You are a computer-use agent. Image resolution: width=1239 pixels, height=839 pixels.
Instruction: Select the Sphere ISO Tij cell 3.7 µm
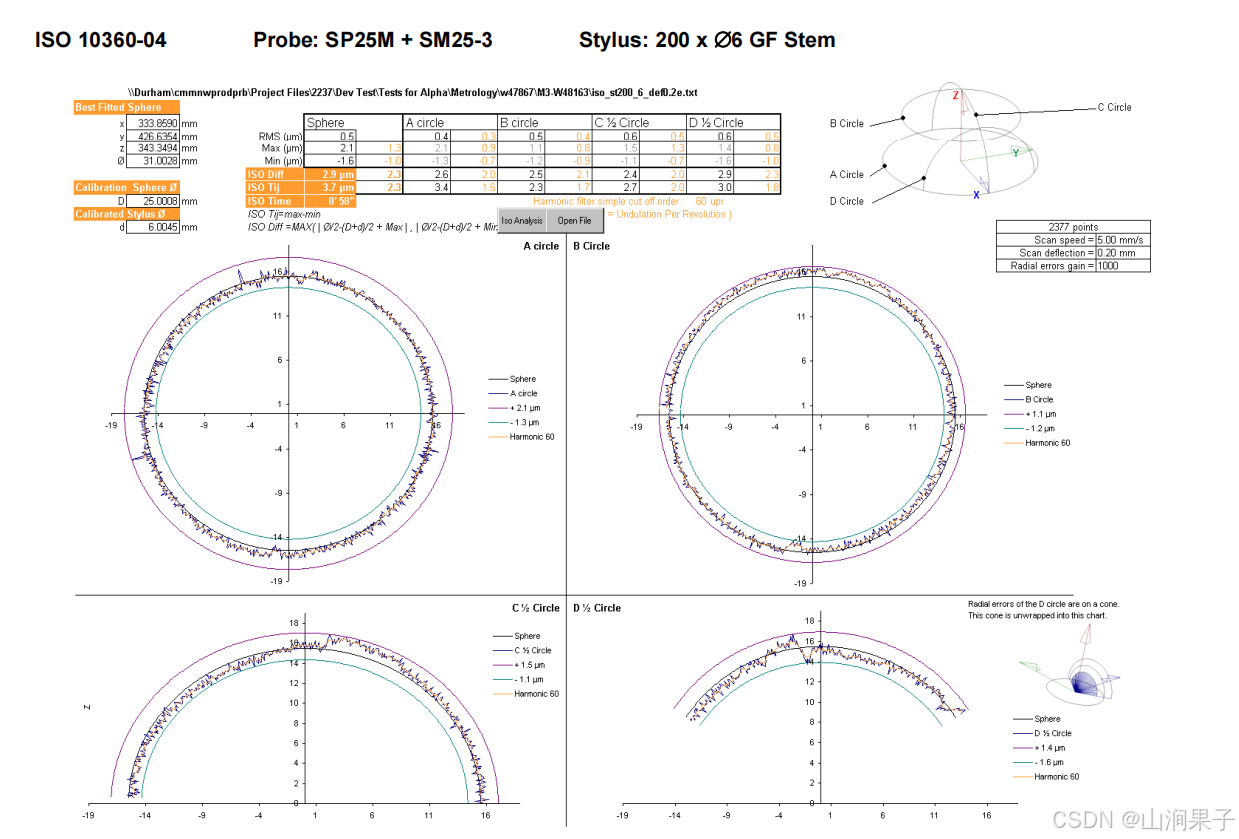click(331, 187)
